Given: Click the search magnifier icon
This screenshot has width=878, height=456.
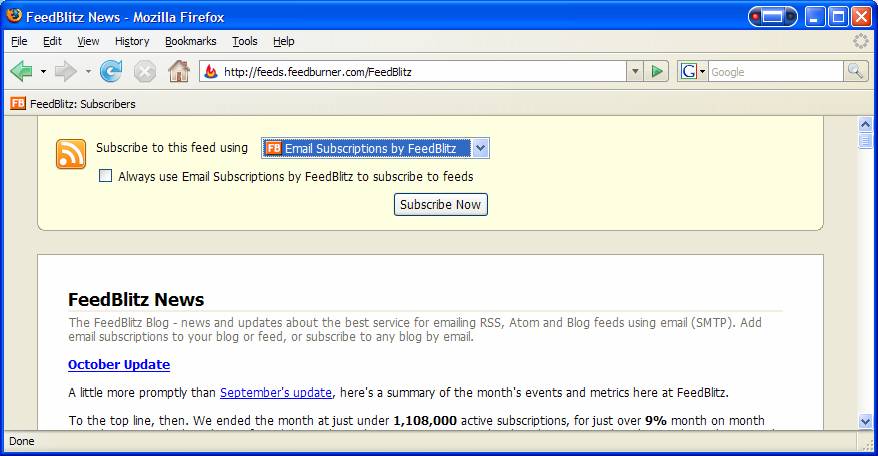Looking at the screenshot, I should pos(855,71).
